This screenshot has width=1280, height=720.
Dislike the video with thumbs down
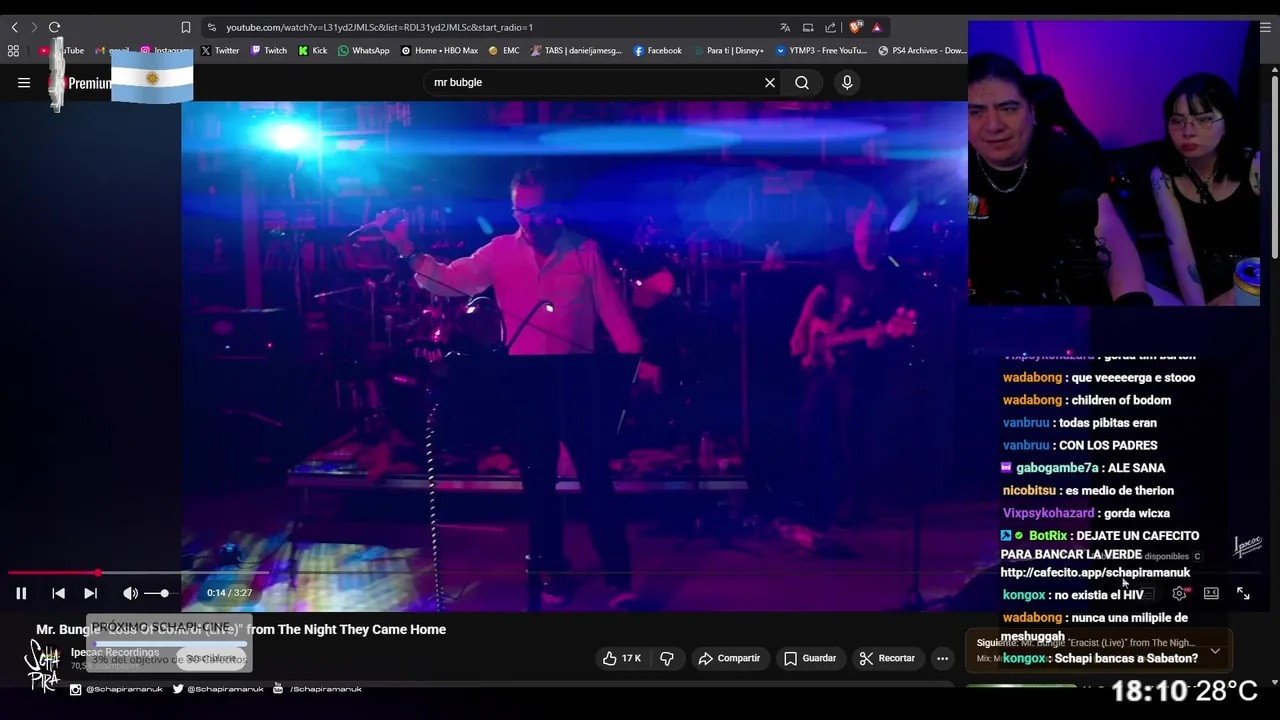point(667,658)
